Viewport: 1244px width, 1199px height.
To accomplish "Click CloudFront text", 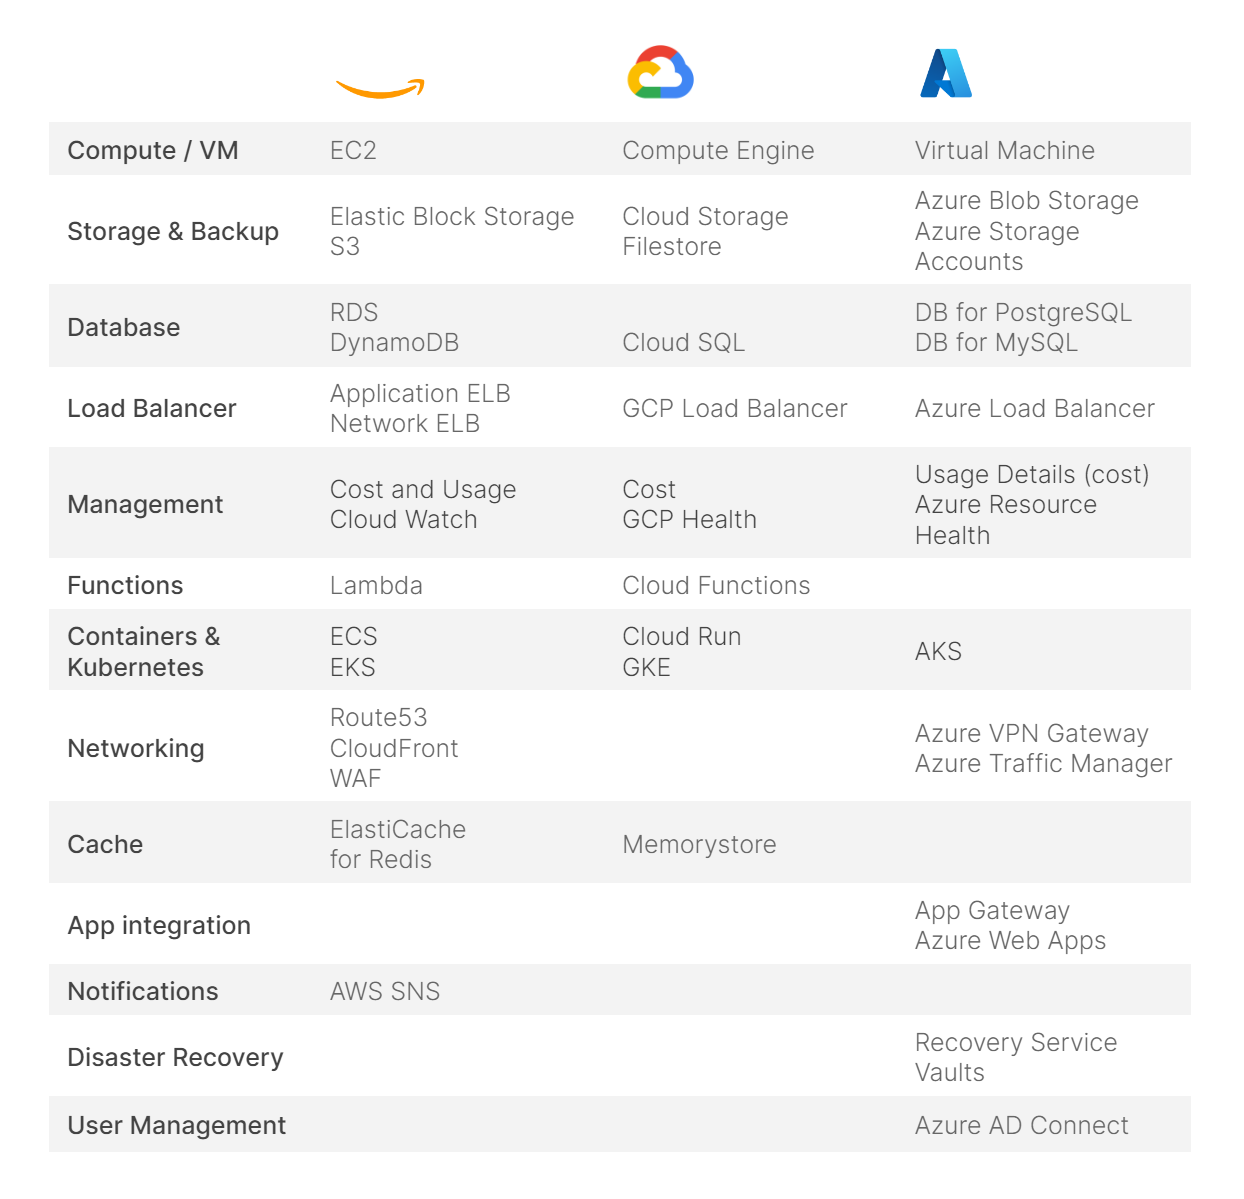I will pyautogui.click(x=394, y=748).
